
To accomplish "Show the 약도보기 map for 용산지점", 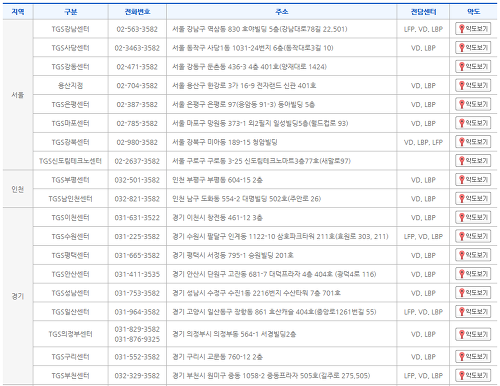I will click(473, 85).
